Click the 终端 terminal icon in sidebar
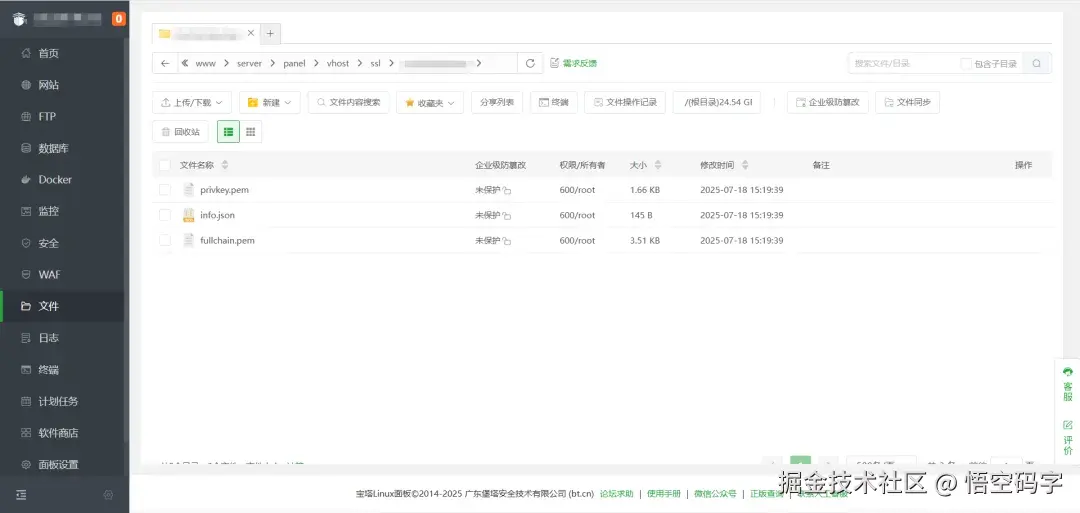Viewport: 1080px width, 513px height. (x=26, y=370)
